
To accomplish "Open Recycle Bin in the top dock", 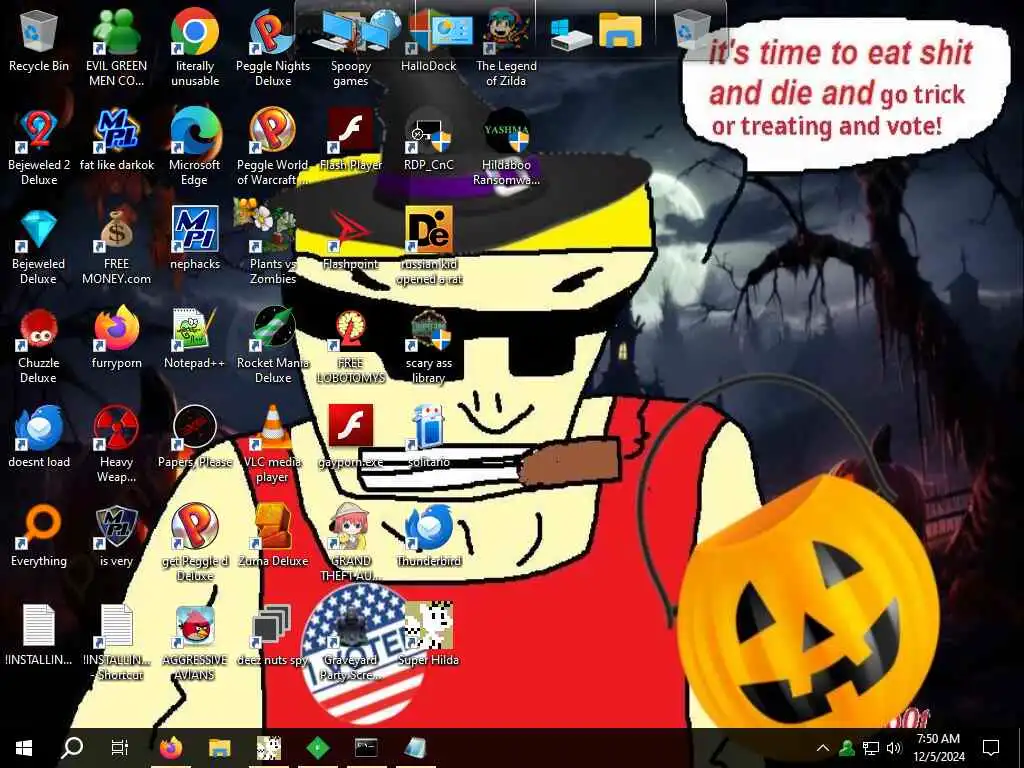I will click(x=692, y=29).
